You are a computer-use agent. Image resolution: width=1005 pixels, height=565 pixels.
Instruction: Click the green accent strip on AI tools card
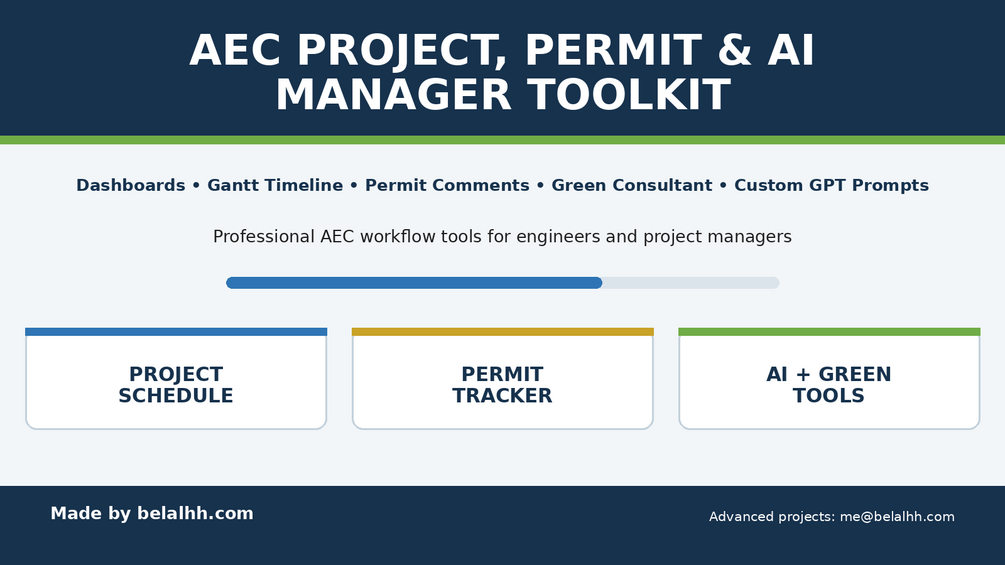click(x=829, y=332)
